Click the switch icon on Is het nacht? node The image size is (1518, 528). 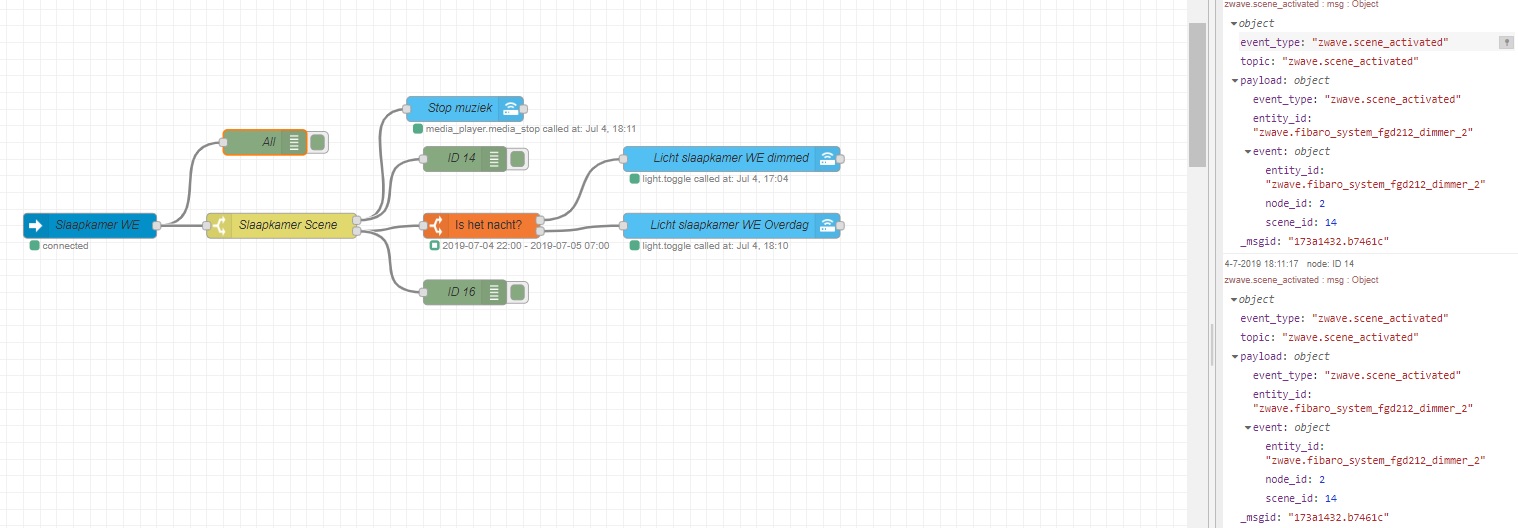click(435, 225)
